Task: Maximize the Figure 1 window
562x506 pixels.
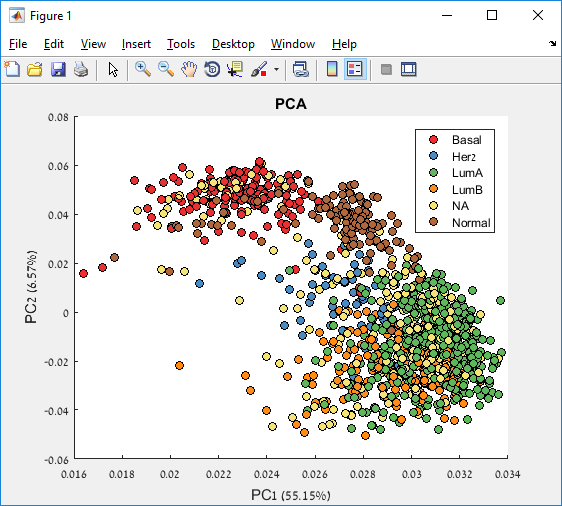Action: tap(492, 15)
